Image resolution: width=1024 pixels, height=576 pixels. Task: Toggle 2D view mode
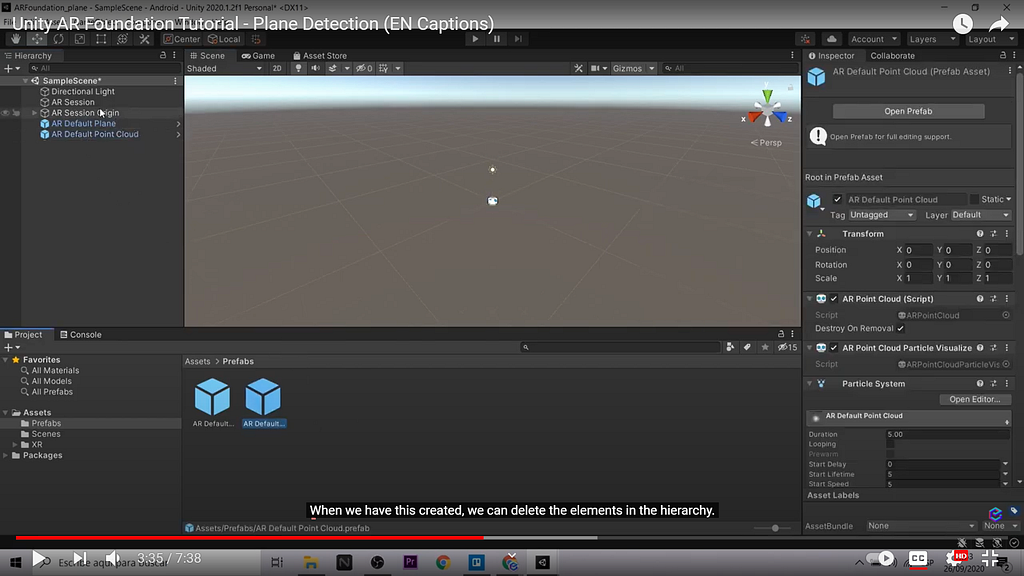pyautogui.click(x=277, y=68)
